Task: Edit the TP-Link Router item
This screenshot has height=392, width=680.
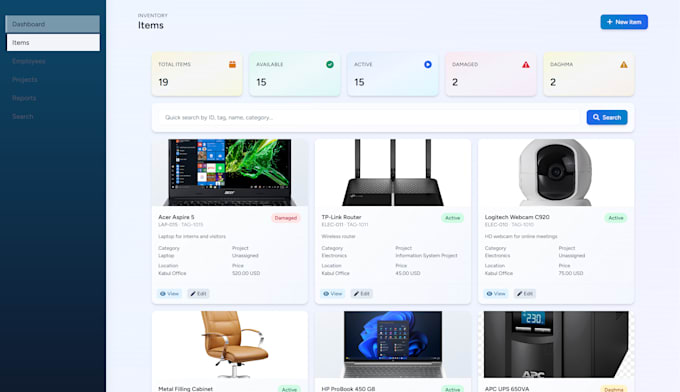Action: point(361,294)
